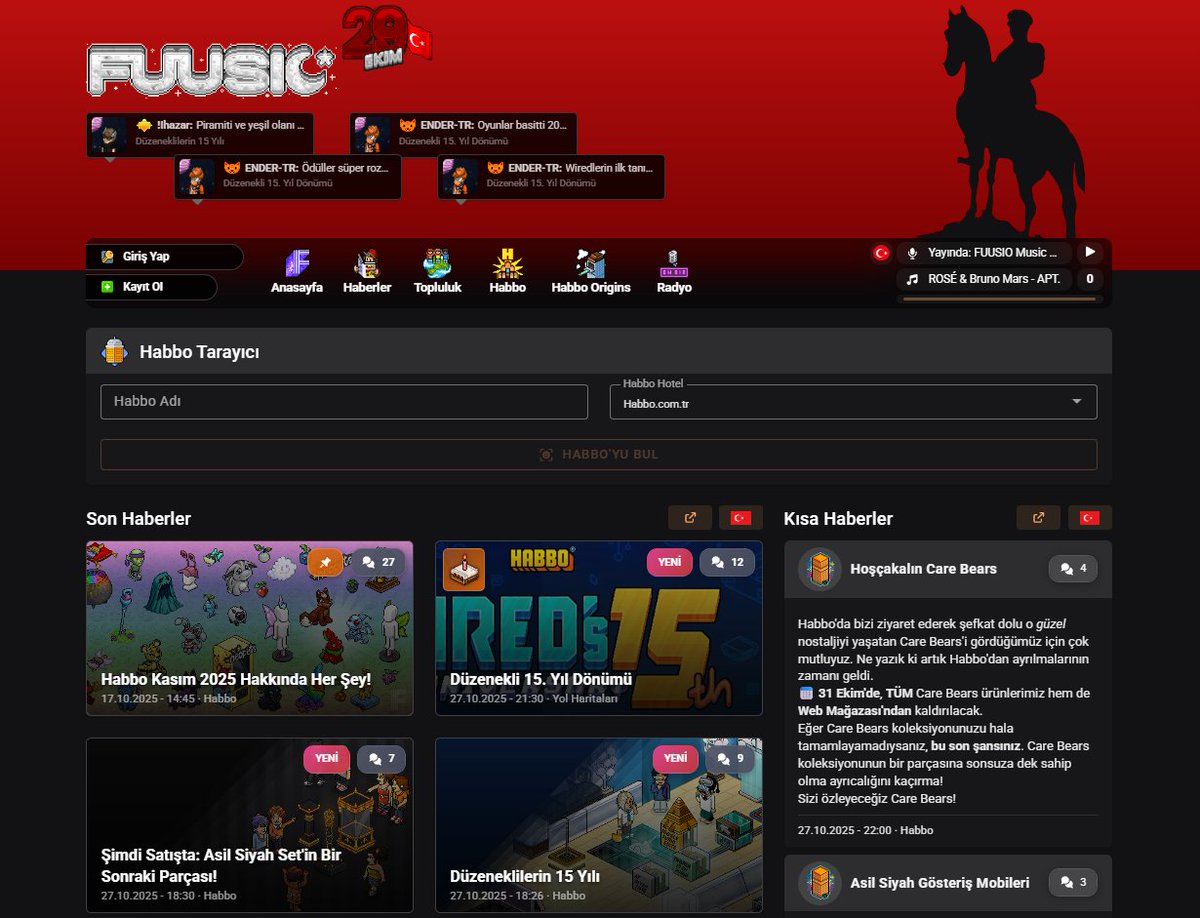Screen dimensions: 1200x918
Task: Click the music note song icon
Action: click(912, 279)
